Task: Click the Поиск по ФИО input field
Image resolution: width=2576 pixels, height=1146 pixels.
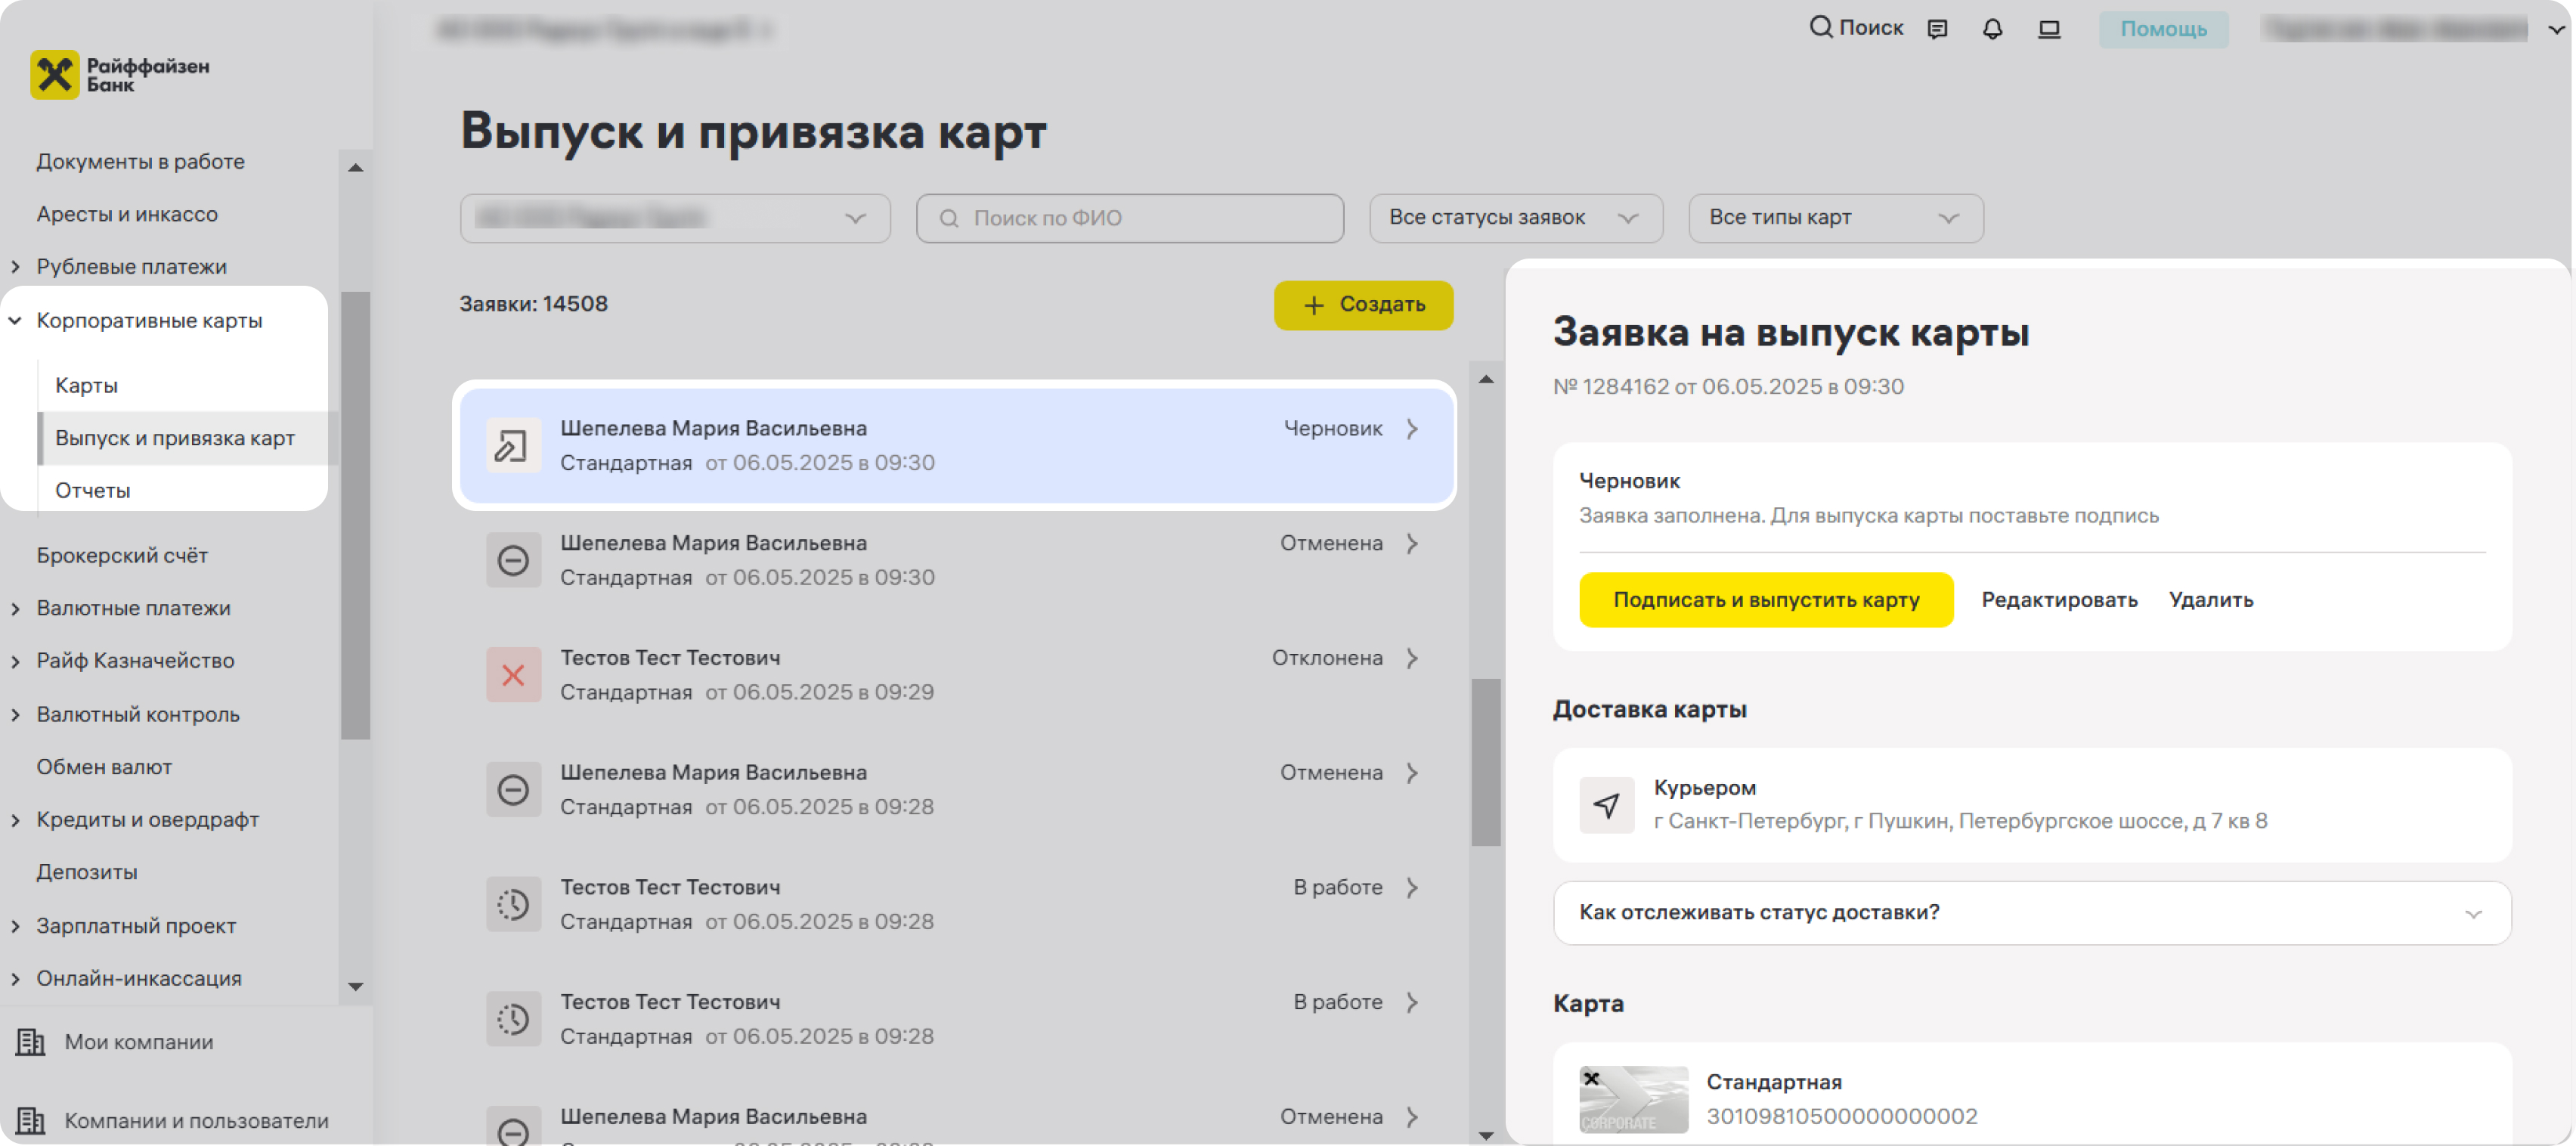Action: click(1129, 218)
